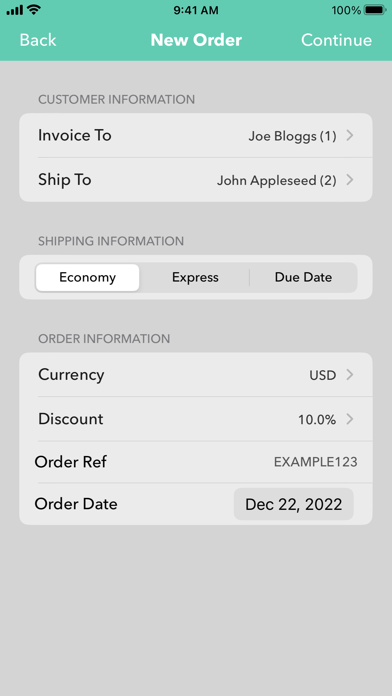Viewport: 392px width, 696px height.
Task: Edit the Order Ref EXAMPLE123 field
Action: (x=315, y=462)
